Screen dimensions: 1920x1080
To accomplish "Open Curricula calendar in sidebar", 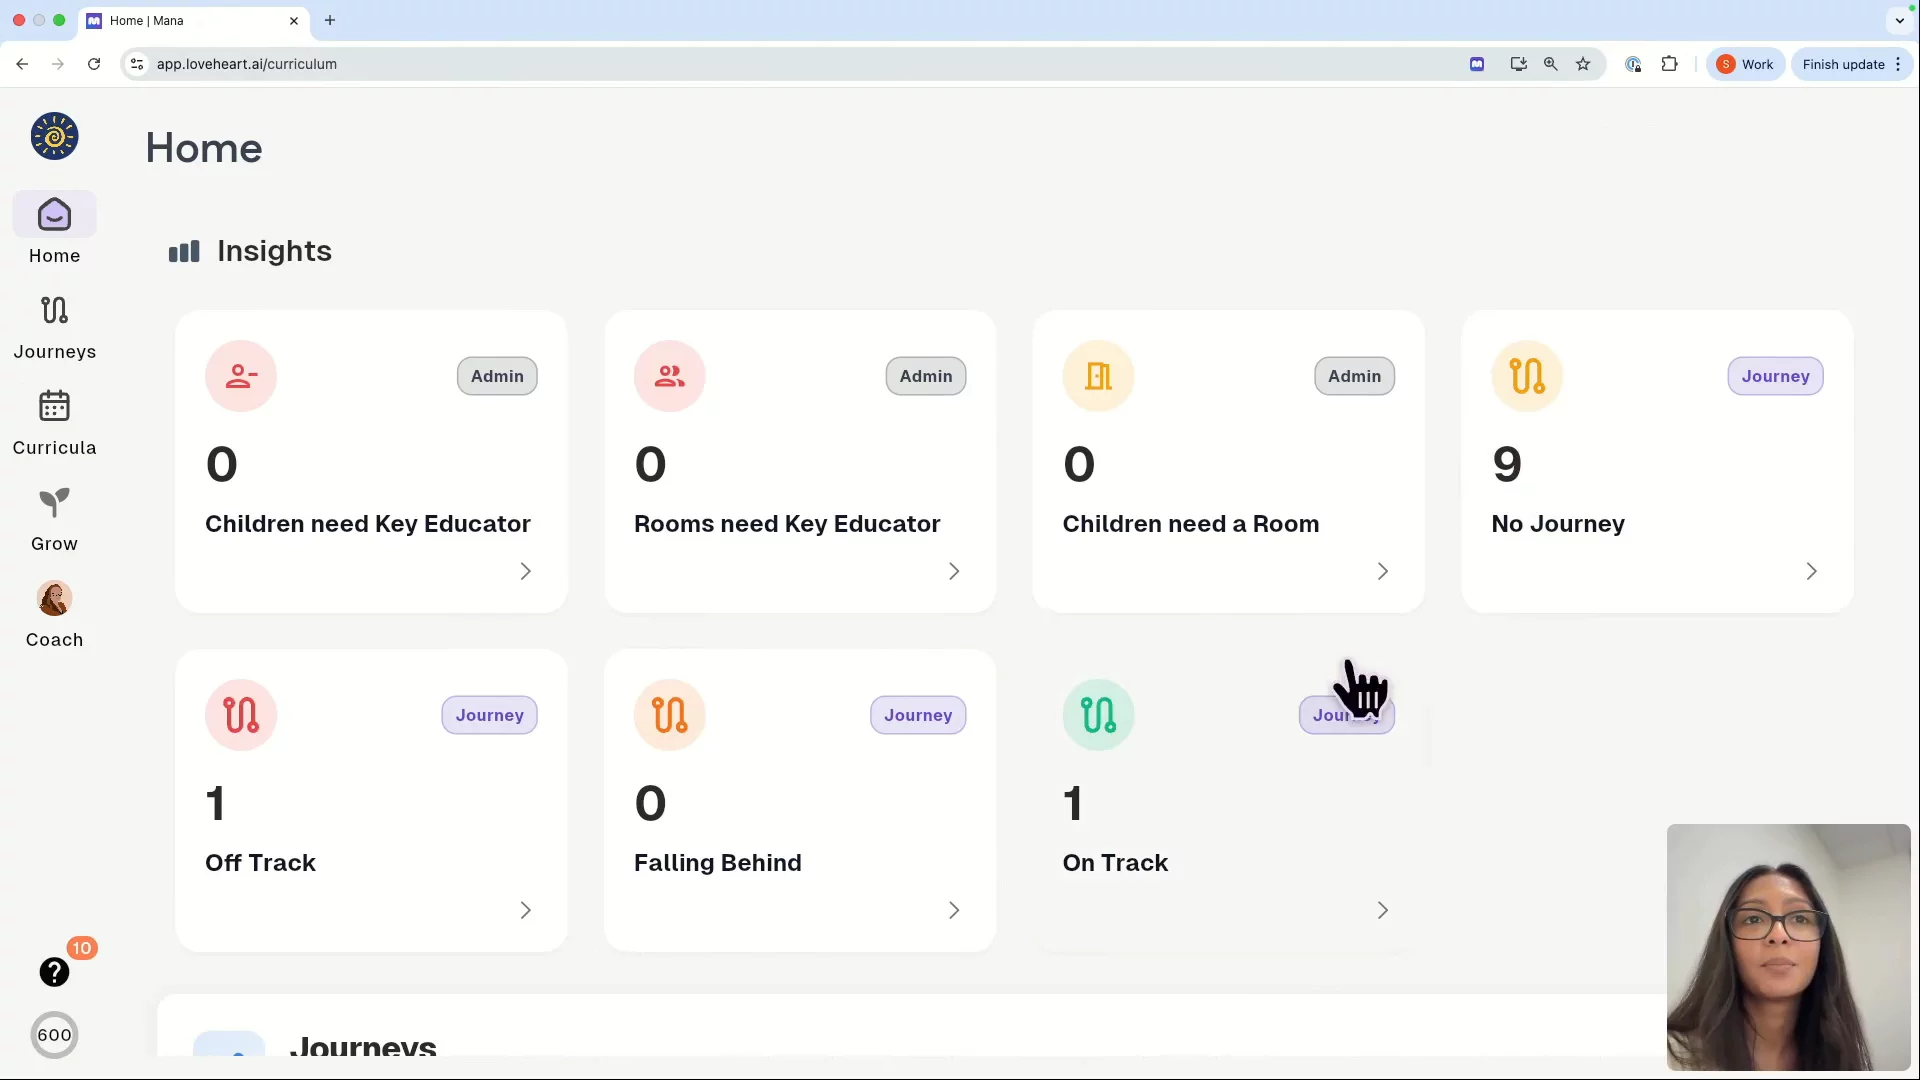I will coord(54,407).
